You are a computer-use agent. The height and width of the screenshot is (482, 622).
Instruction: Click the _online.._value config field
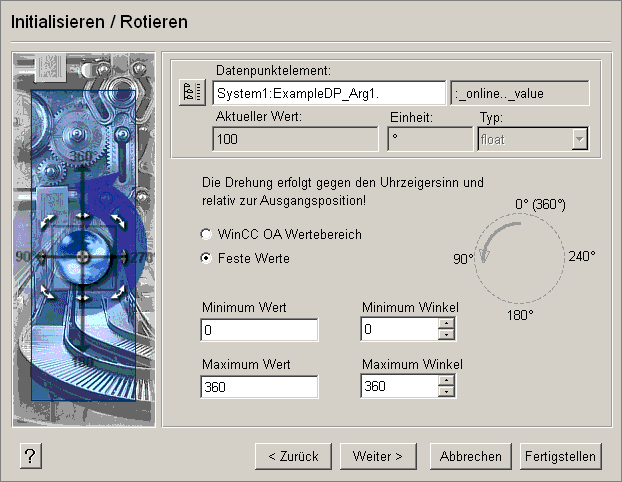point(519,93)
